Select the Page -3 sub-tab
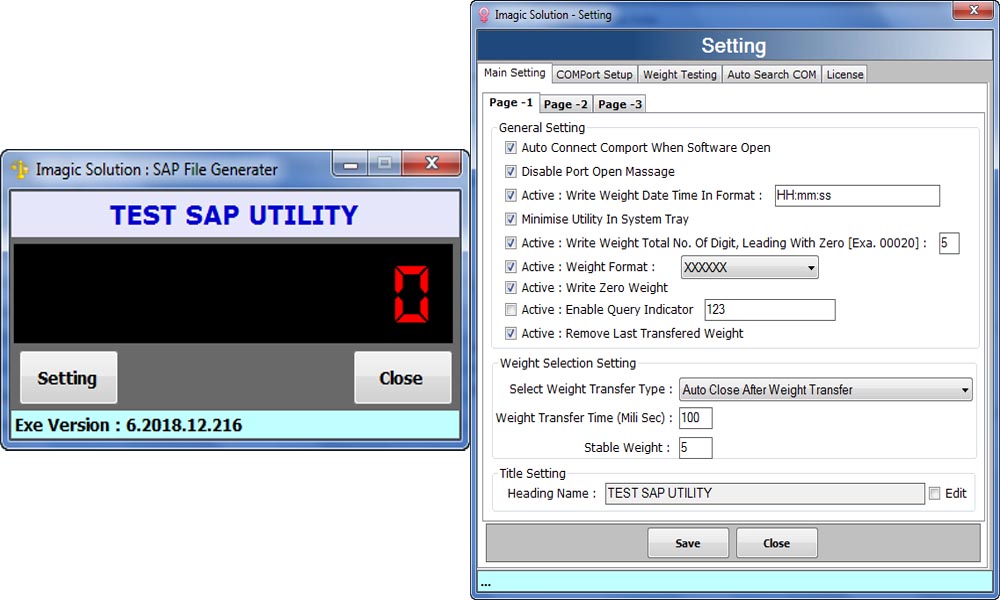Viewport: 1000px width, 600px height. pyautogui.click(x=620, y=104)
